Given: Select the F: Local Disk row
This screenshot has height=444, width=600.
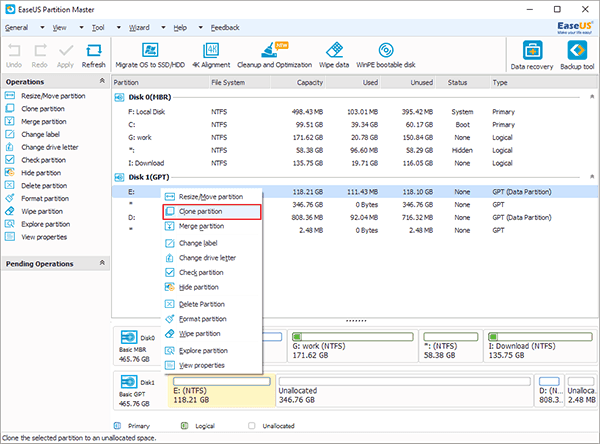Looking at the screenshot, I should (354, 112).
